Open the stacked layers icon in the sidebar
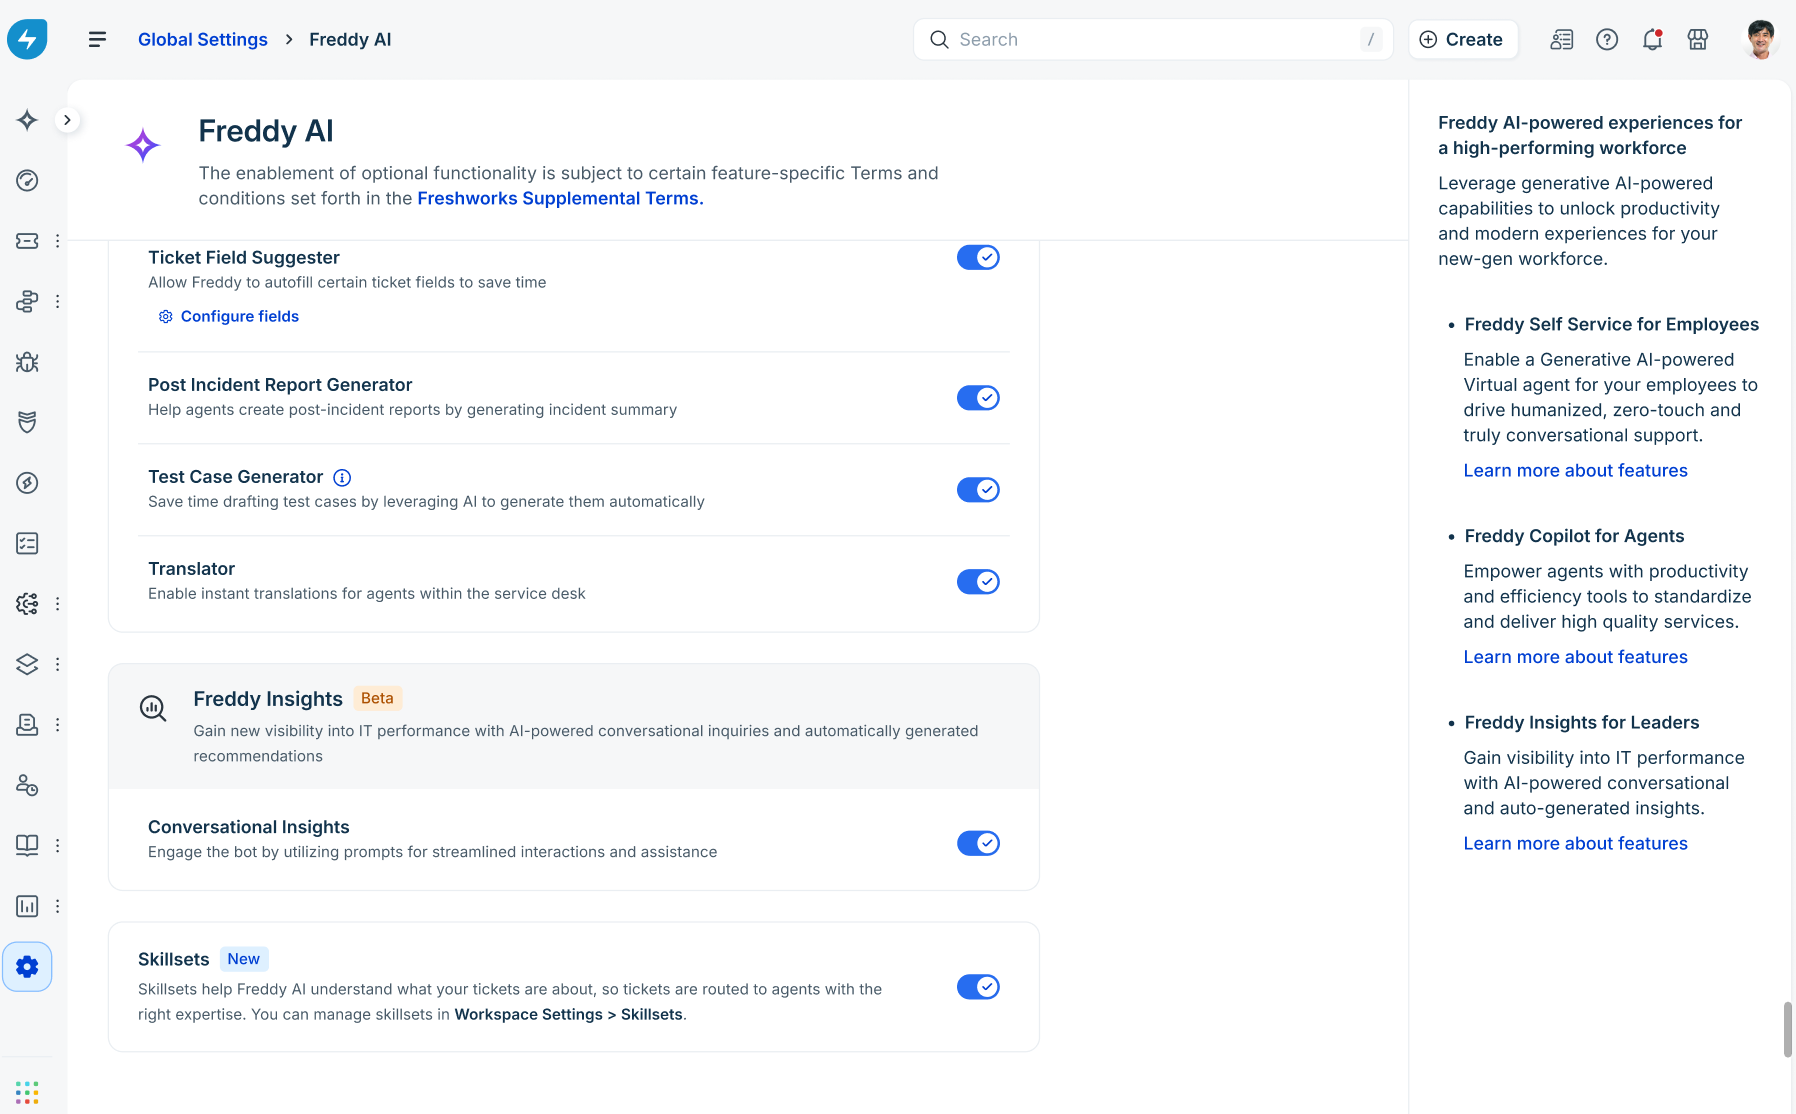Image resolution: width=1796 pixels, height=1114 pixels. pos(27,664)
